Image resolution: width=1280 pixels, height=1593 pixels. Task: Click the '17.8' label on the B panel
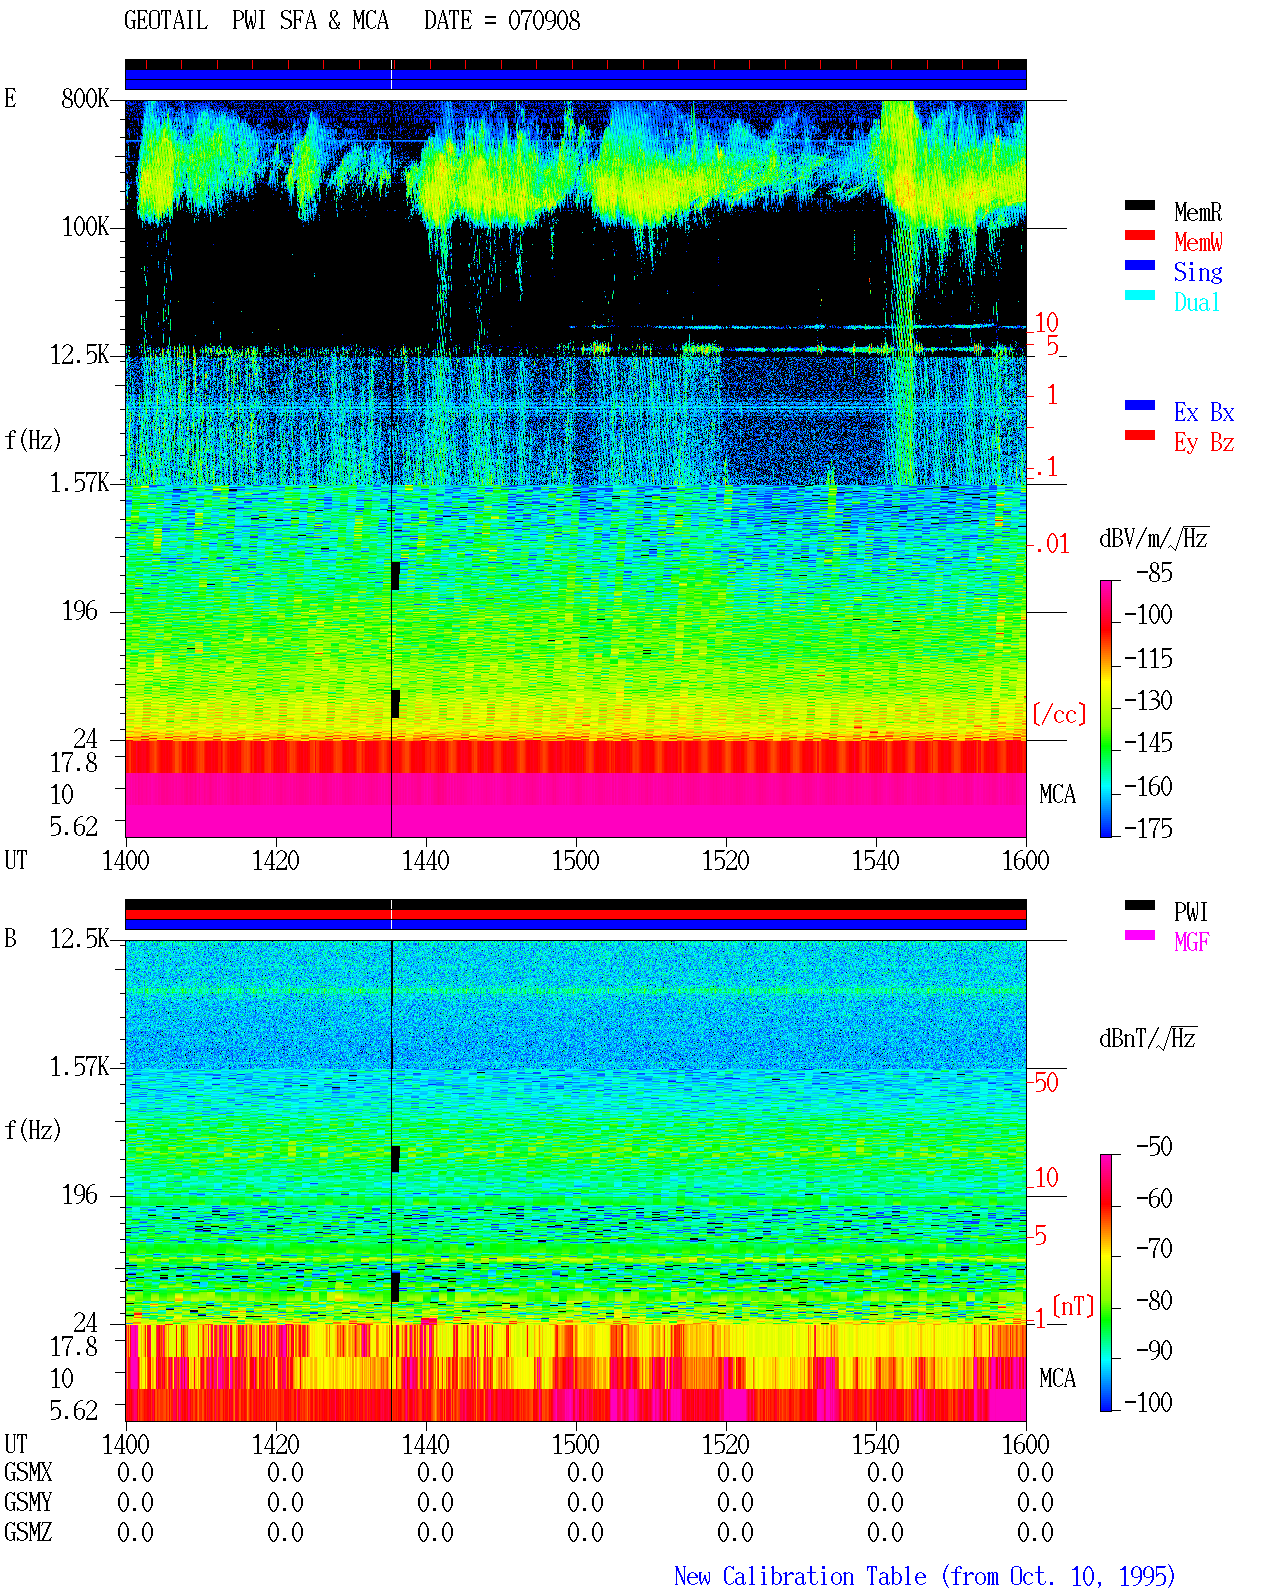pos(74,1346)
